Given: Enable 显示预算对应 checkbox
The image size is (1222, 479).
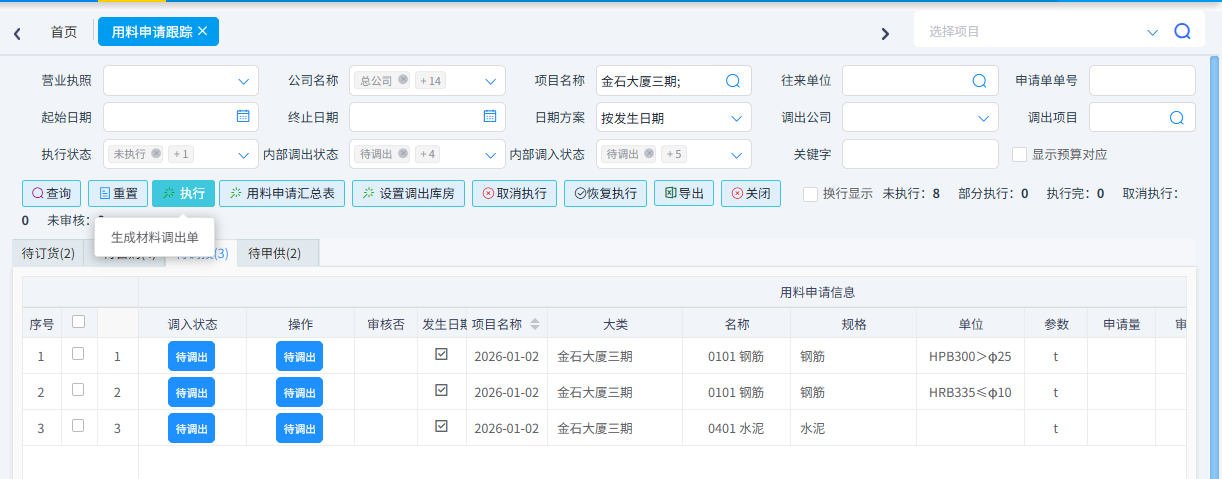Looking at the screenshot, I should (x=1019, y=154).
